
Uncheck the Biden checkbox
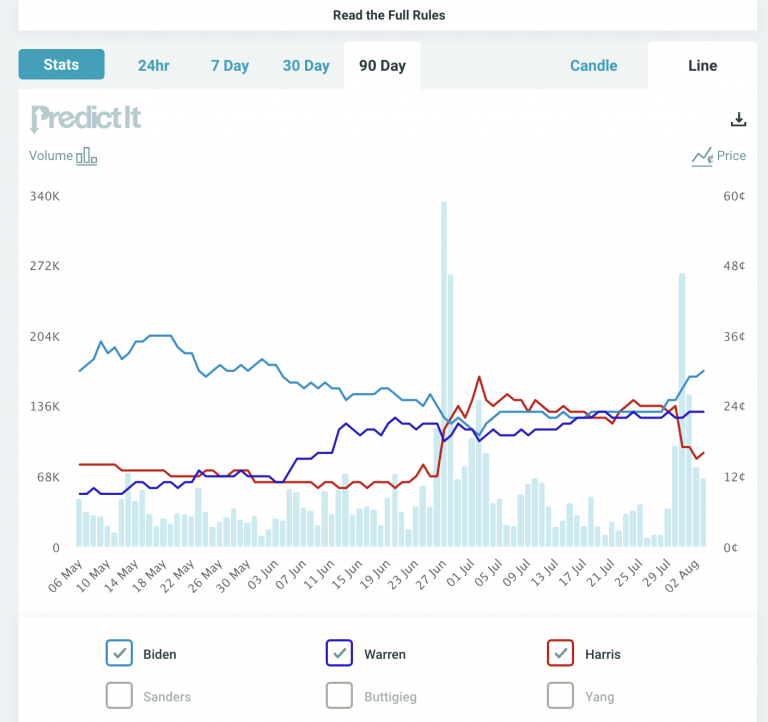coord(119,653)
